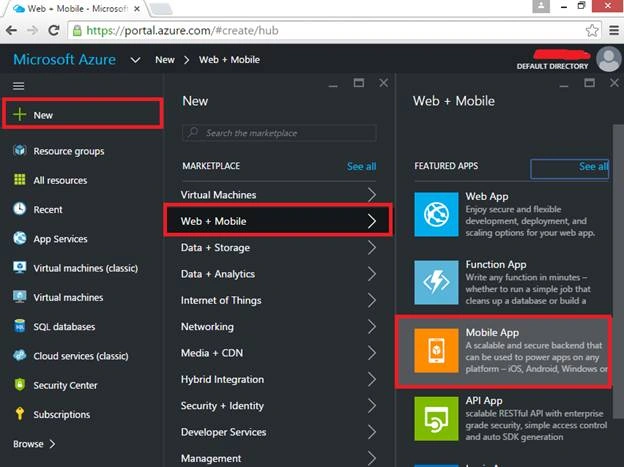Click the marketplace search magnifier icon
Viewport: 624px width, 467px height.
click(193, 132)
